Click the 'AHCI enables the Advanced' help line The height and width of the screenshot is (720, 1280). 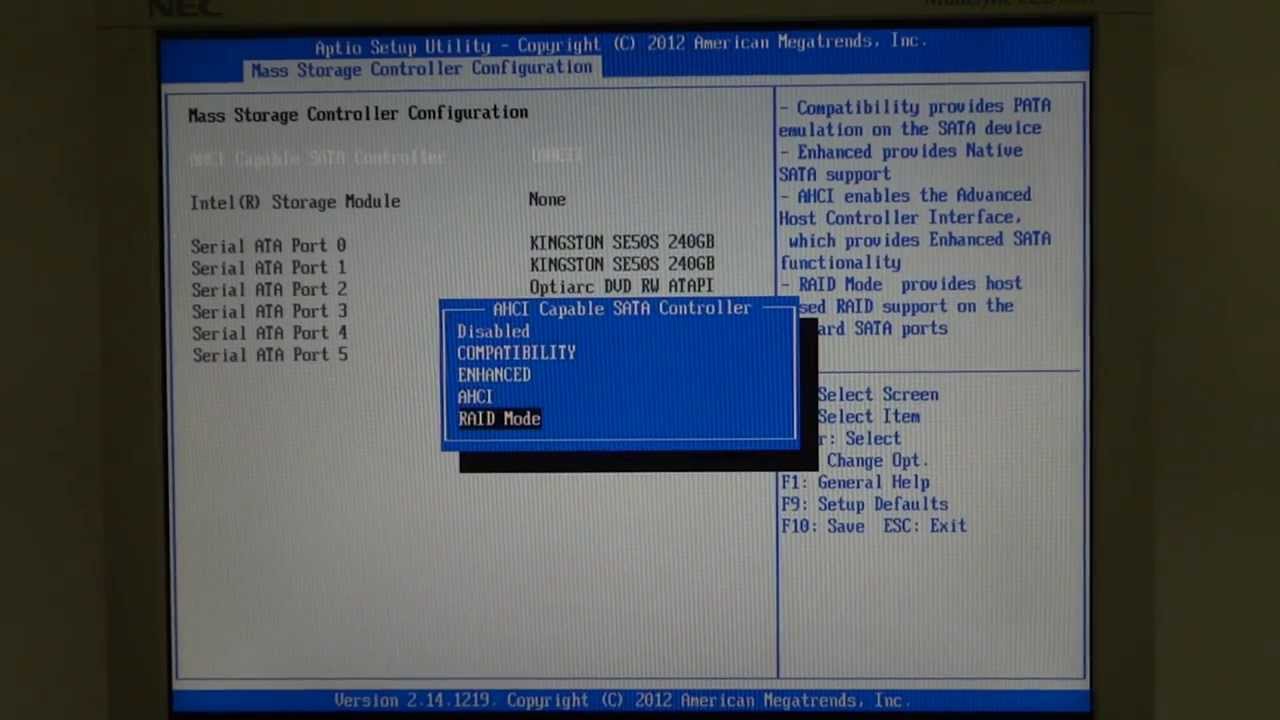click(x=905, y=196)
